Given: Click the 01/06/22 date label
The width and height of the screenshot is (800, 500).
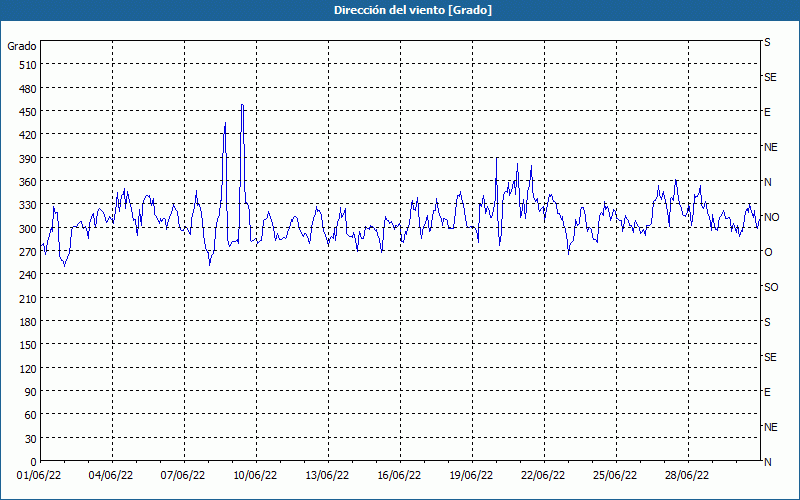Looking at the screenshot, I should pyautogui.click(x=39, y=476).
